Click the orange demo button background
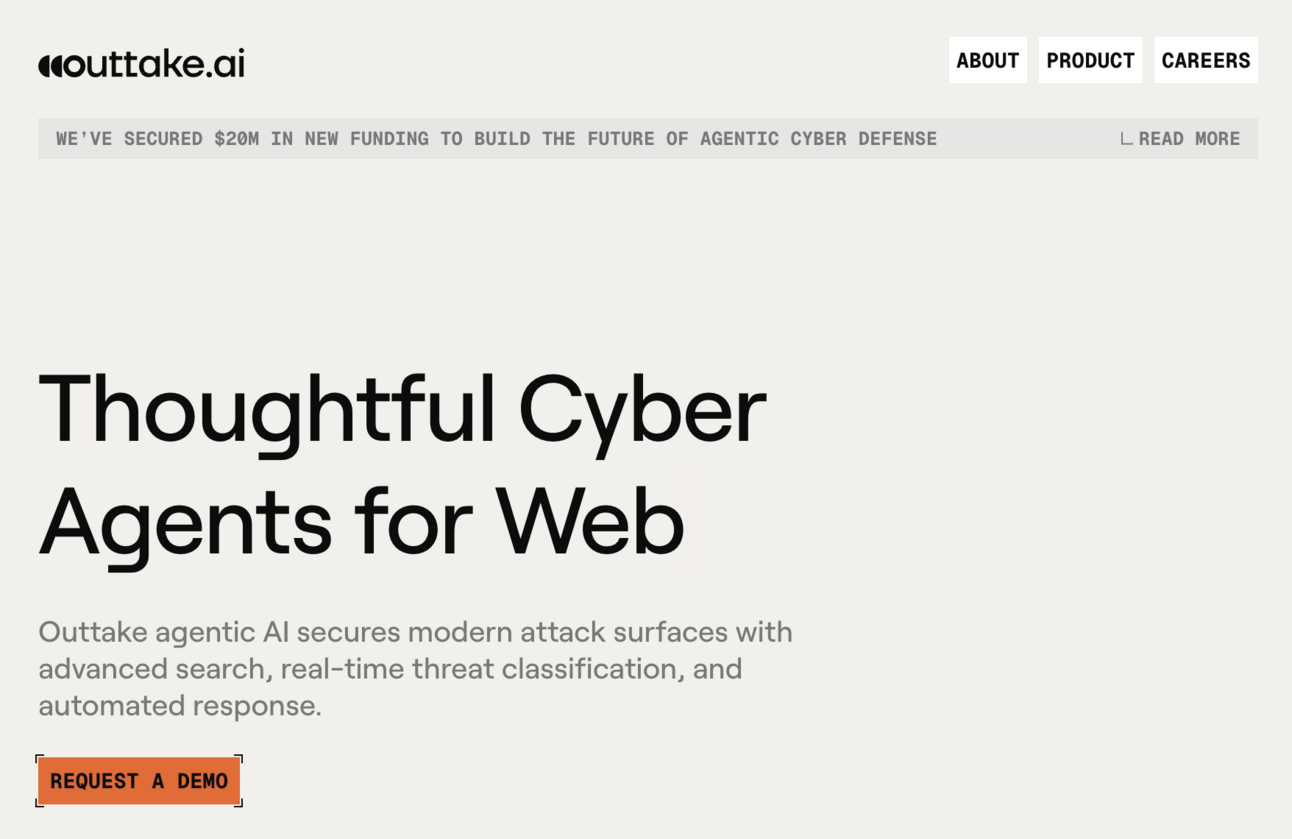This screenshot has height=839, width=1292. click(x=139, y=781)
